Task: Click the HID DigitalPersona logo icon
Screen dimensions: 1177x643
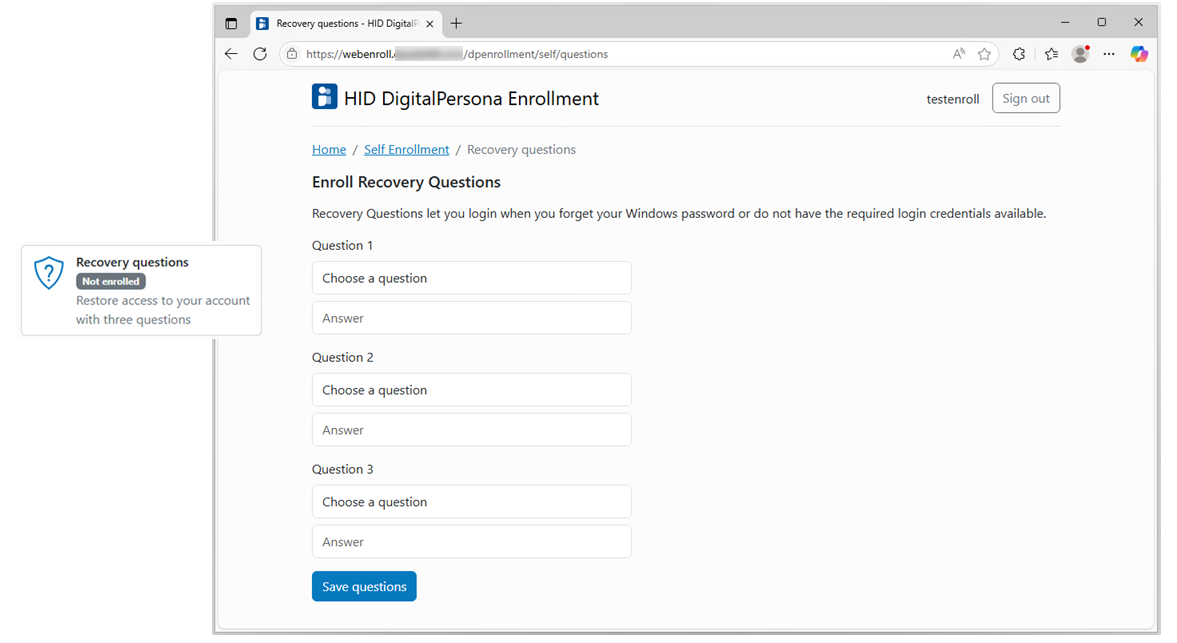Action: click(324, 97)
